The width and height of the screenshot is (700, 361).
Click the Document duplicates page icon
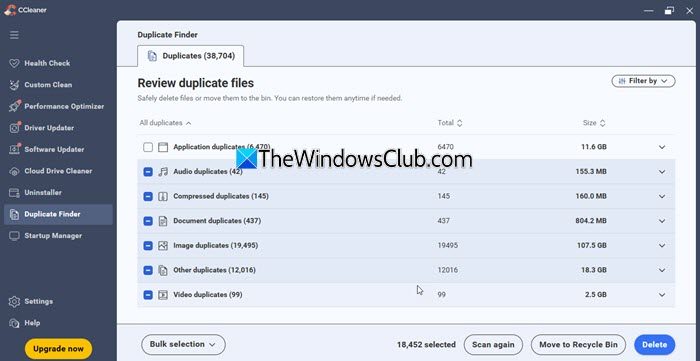click(x=163, y=221)
